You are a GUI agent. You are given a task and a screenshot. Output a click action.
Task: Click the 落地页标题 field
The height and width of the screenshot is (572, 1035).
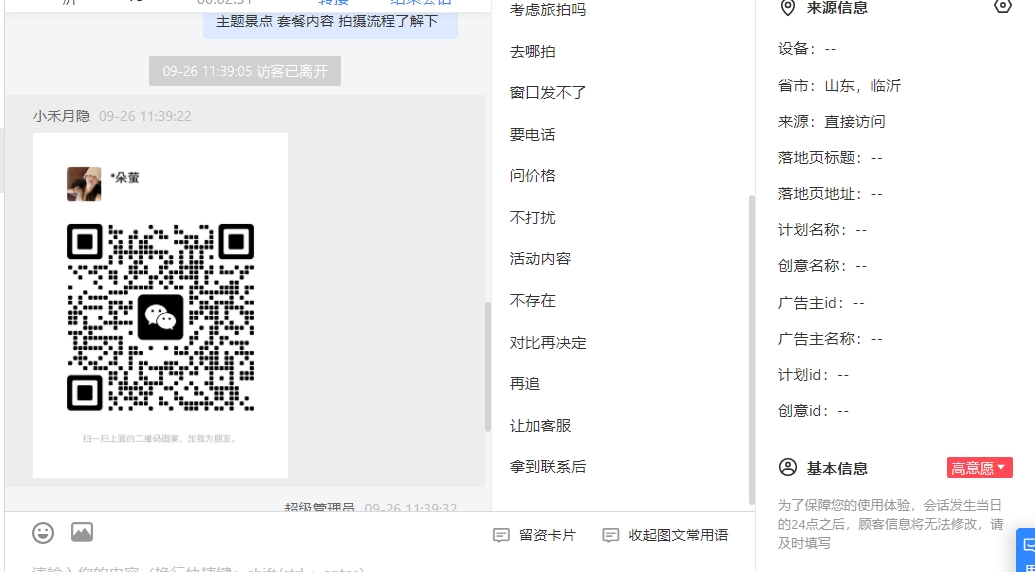pyautogui.click(x=830, y=158)
